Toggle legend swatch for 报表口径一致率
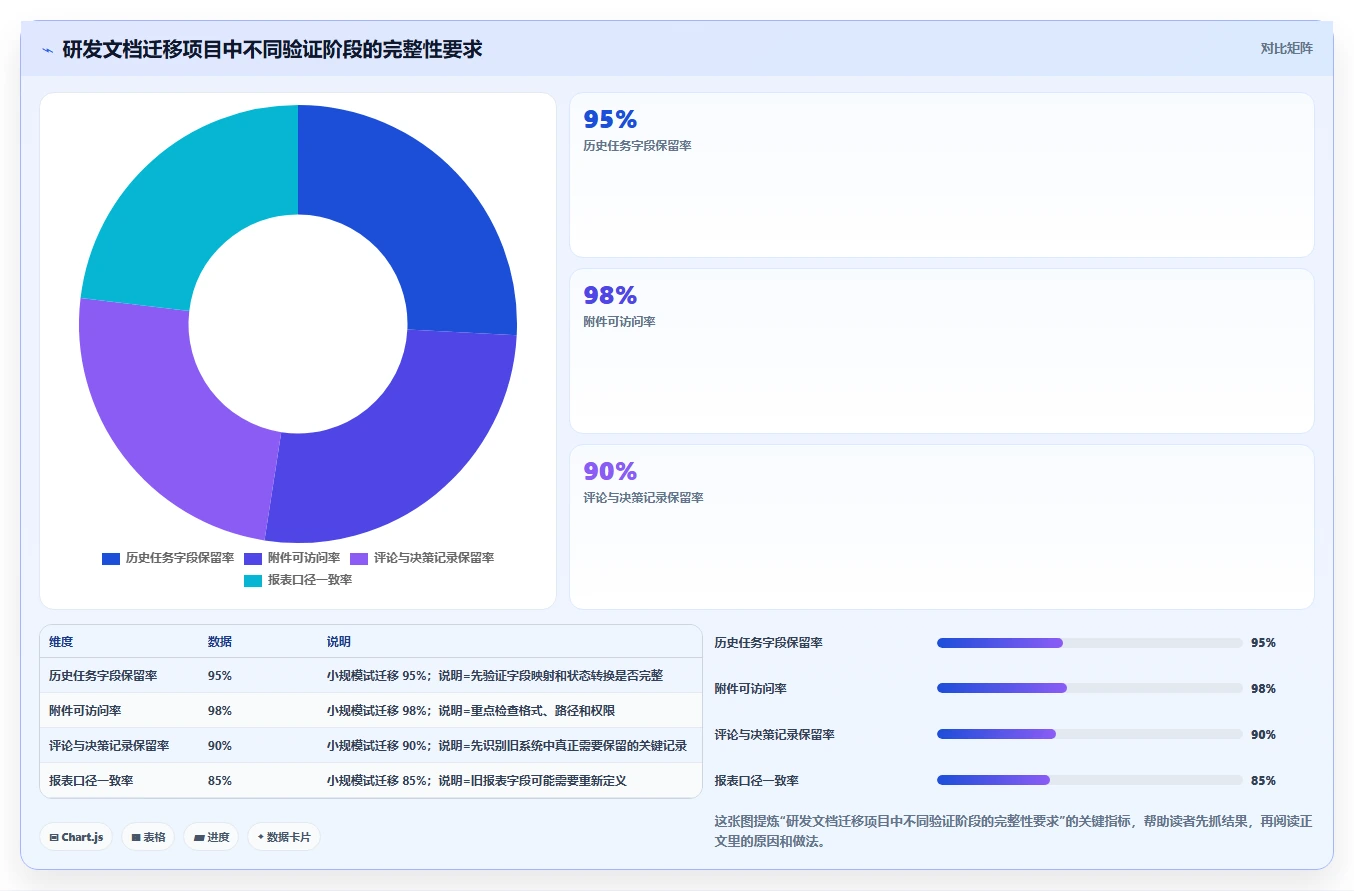This screenshot has height=891, width=1354. (253, 580)
